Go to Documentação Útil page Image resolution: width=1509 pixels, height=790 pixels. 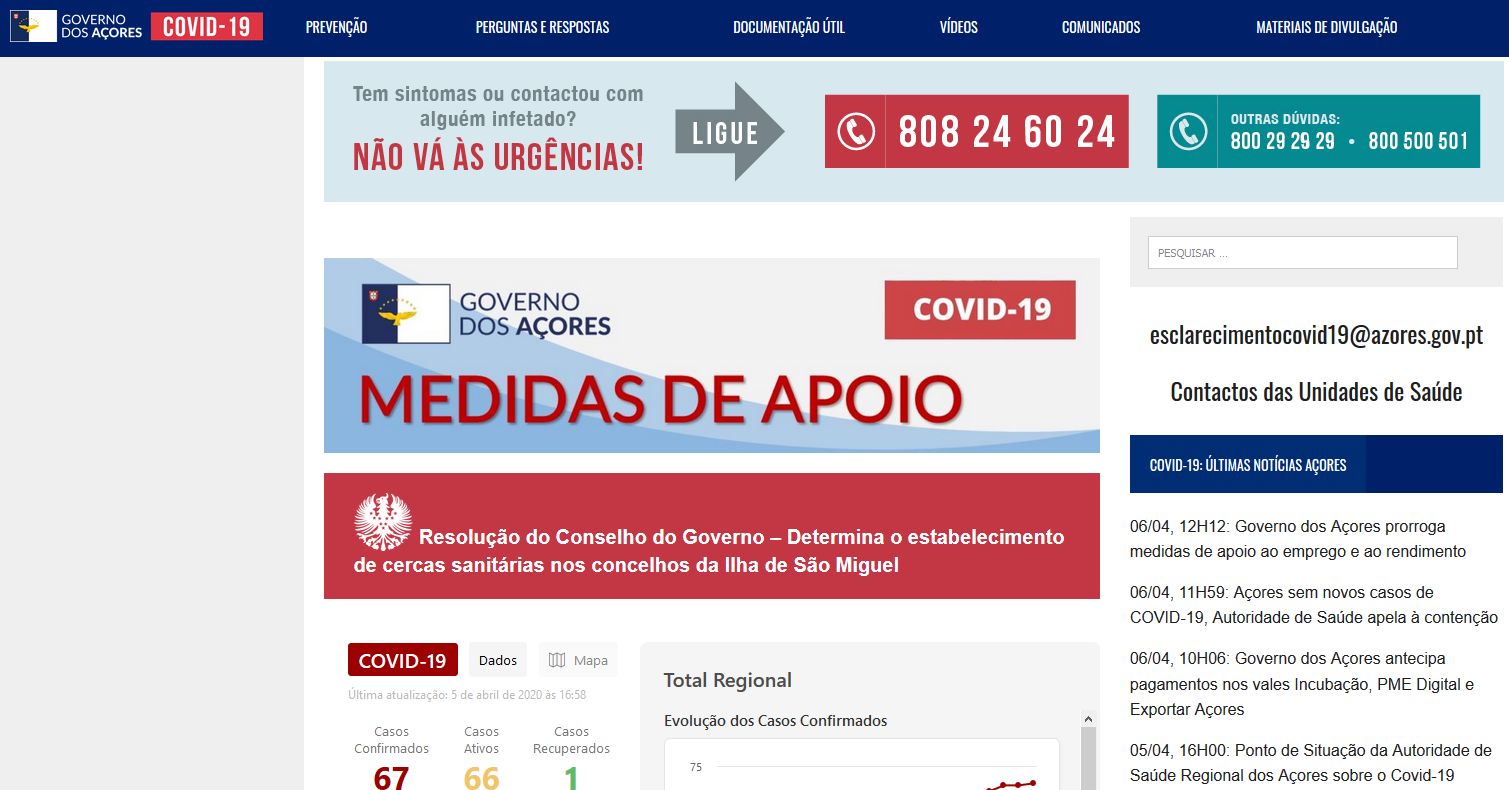pyautogui.click(x=788, y=27)
